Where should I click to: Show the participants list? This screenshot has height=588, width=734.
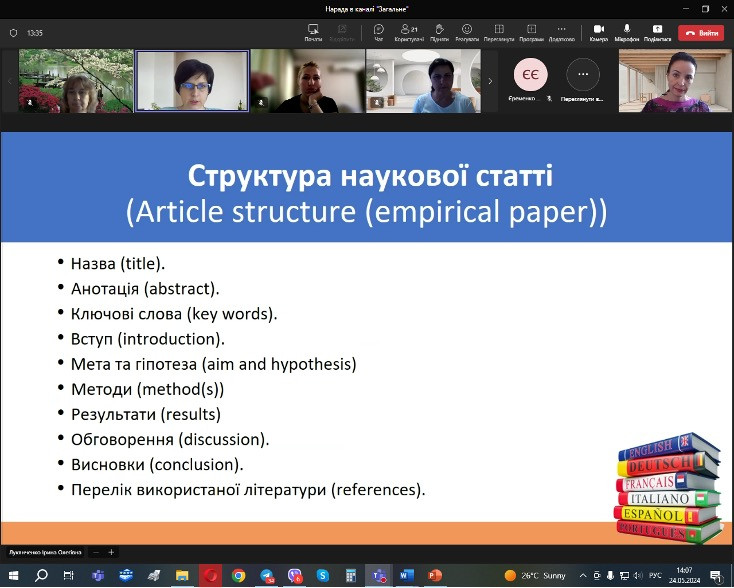[x=408, y=31]
